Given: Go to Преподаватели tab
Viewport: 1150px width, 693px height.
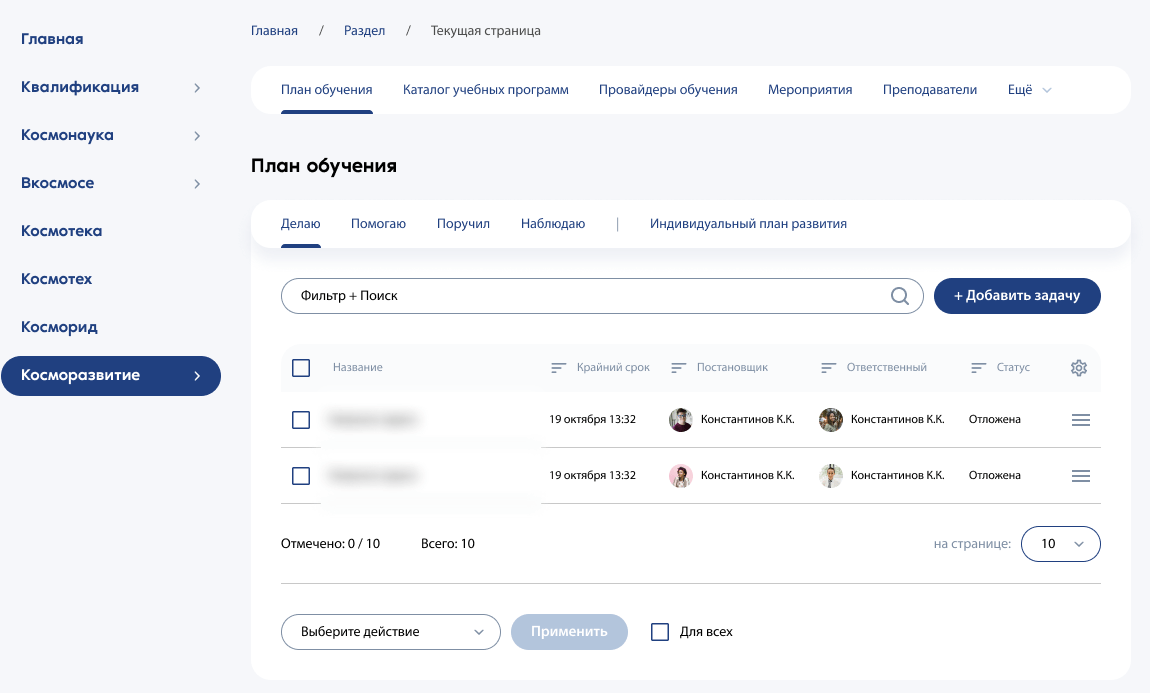Looking at the screenshot, I should click(930, 90).
